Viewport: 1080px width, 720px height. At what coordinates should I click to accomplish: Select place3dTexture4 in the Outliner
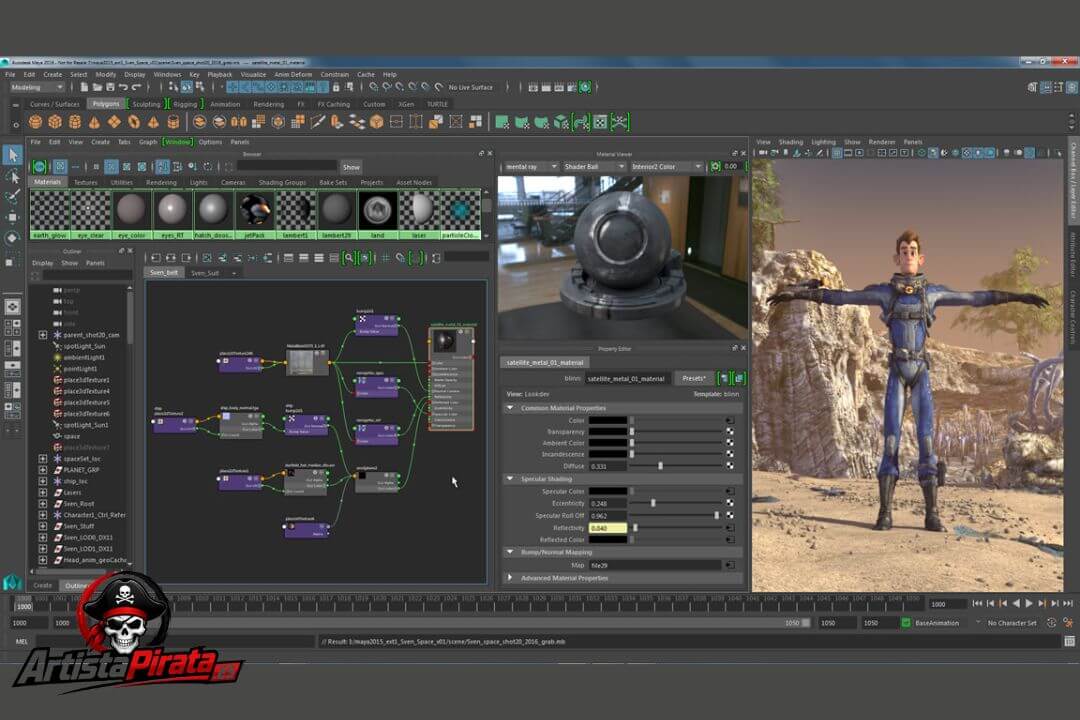tap(86, 391)
